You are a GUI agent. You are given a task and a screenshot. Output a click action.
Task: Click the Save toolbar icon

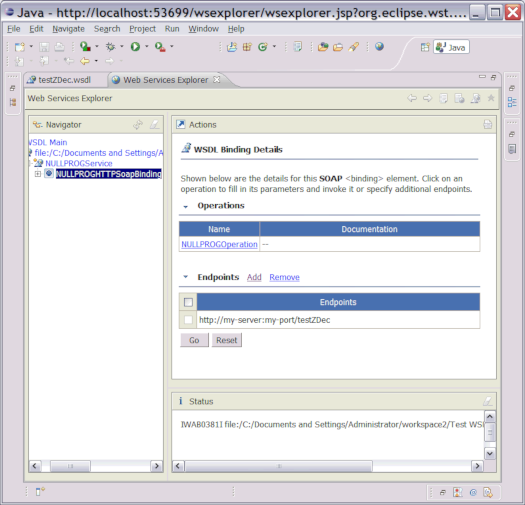click(x=44, y=47)
